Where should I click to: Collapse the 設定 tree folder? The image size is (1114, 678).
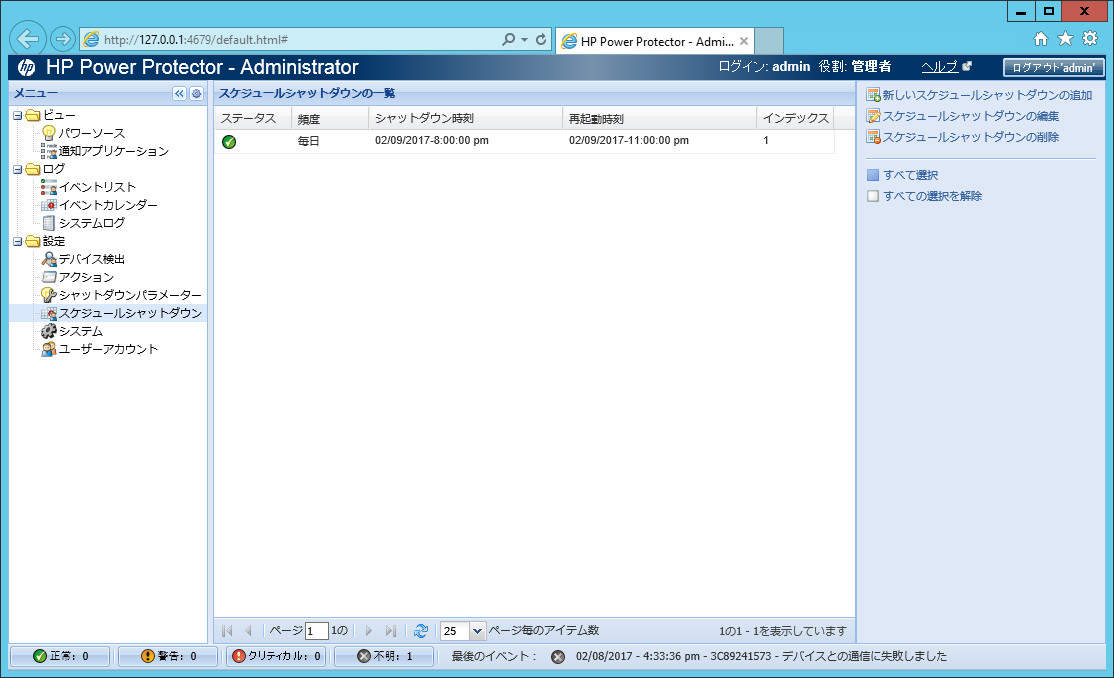click(x=18, y=242)
